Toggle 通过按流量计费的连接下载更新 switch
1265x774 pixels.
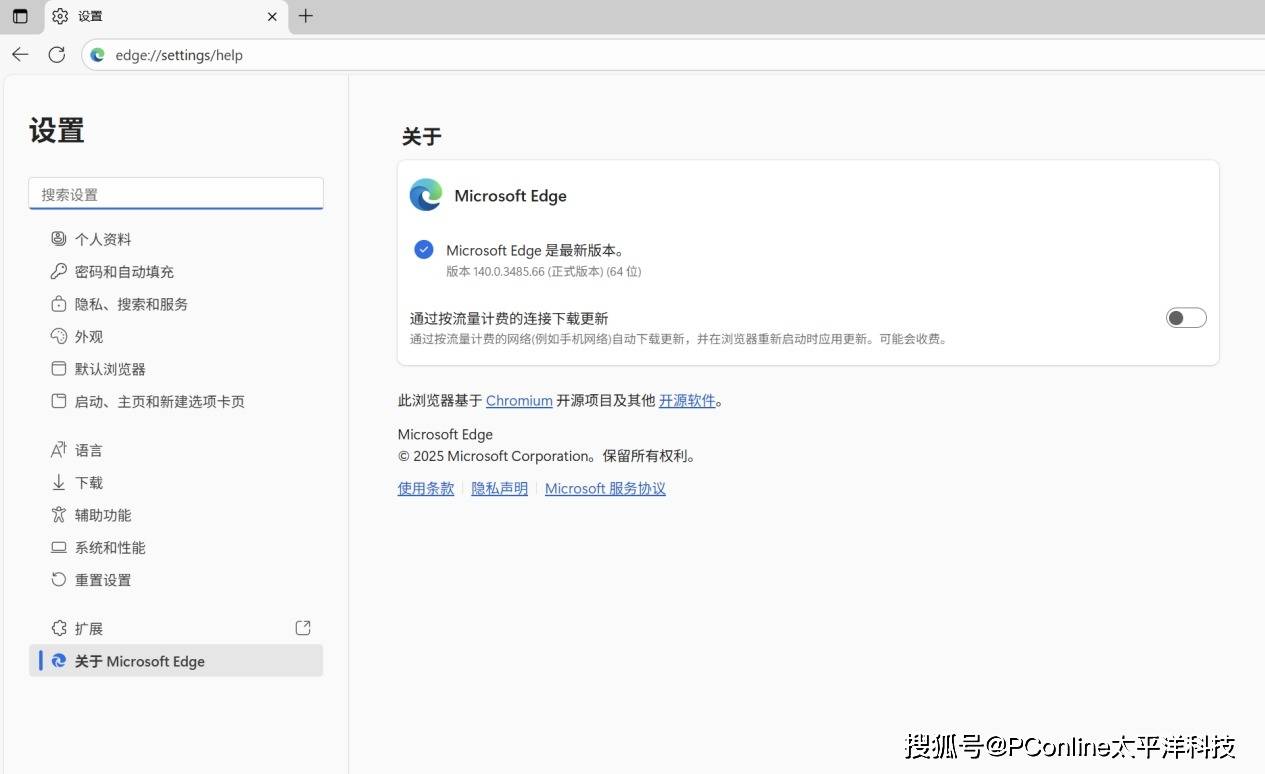[x=1186, y=318]
